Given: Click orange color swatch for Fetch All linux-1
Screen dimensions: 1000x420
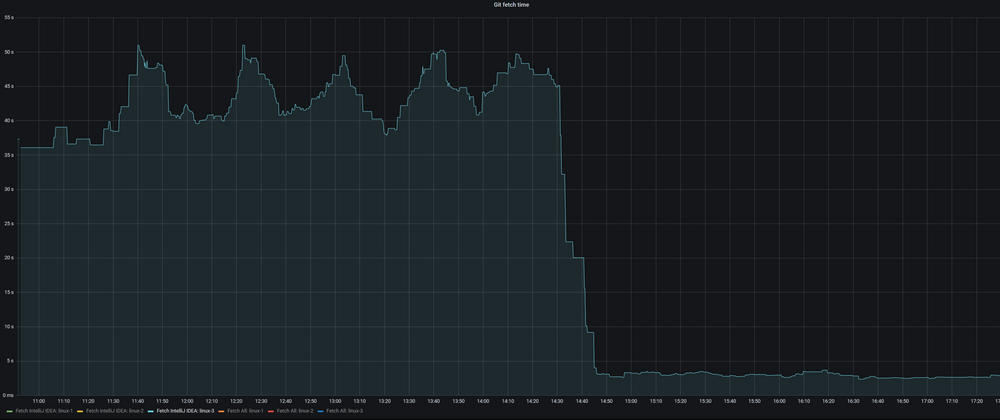Looking at the screenshot, I should point(221,411).
